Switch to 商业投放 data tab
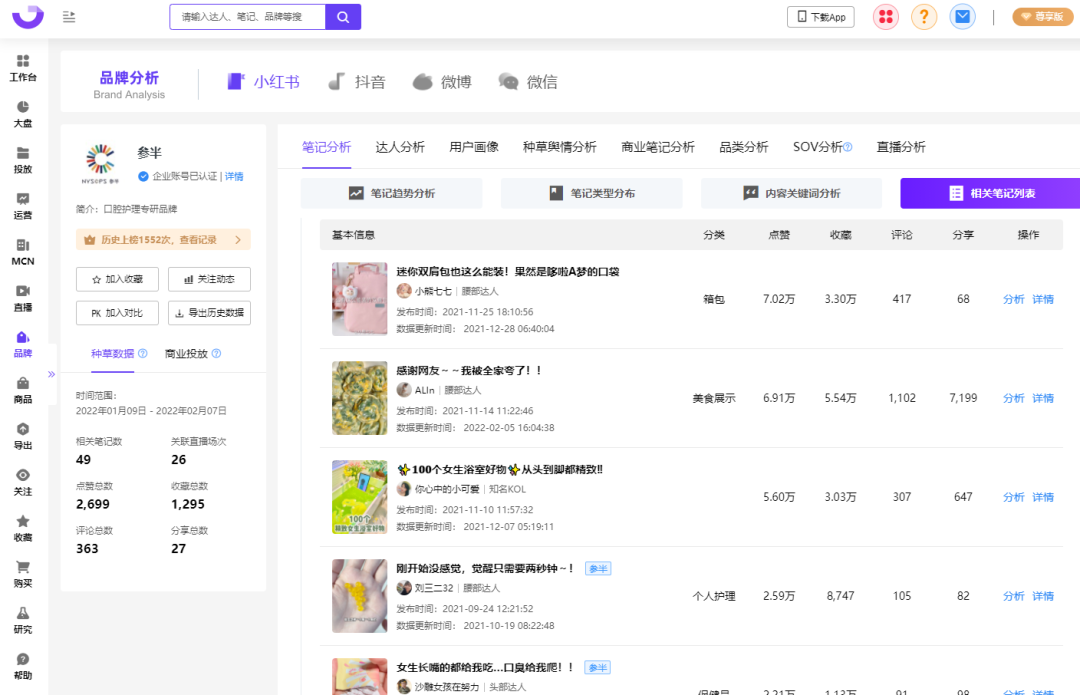 tap(186, 353)
